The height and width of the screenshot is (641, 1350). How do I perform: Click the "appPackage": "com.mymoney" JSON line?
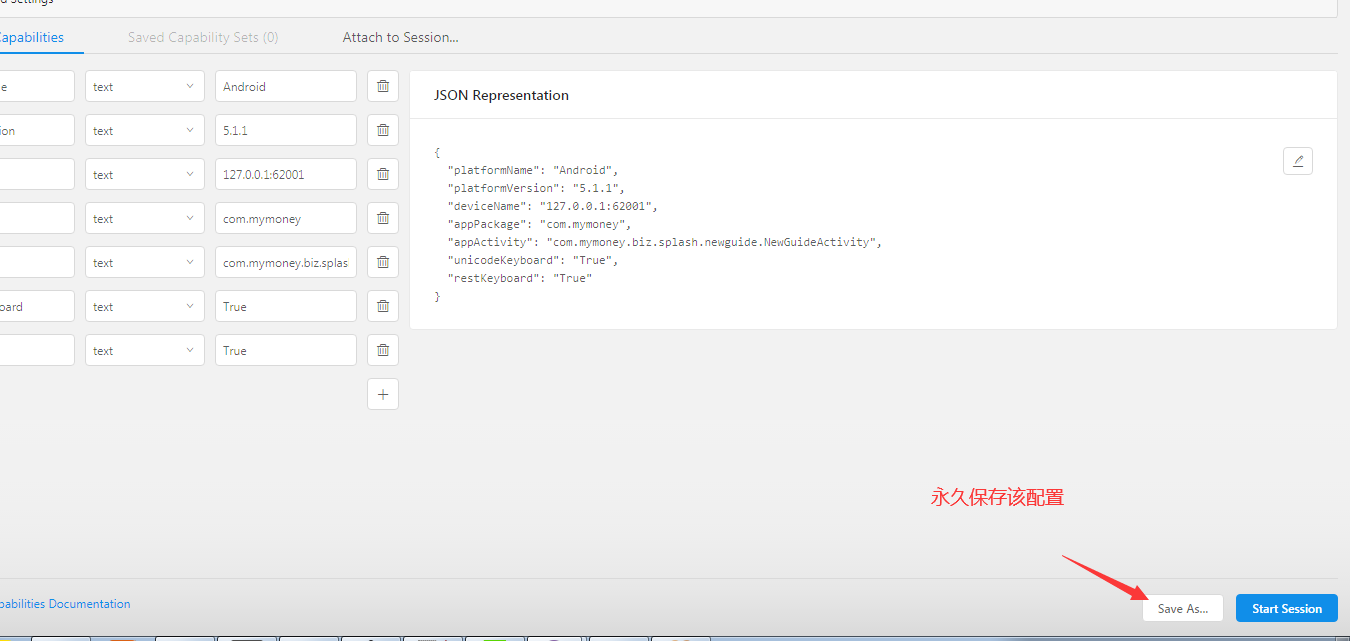click(x=539, y=224)
